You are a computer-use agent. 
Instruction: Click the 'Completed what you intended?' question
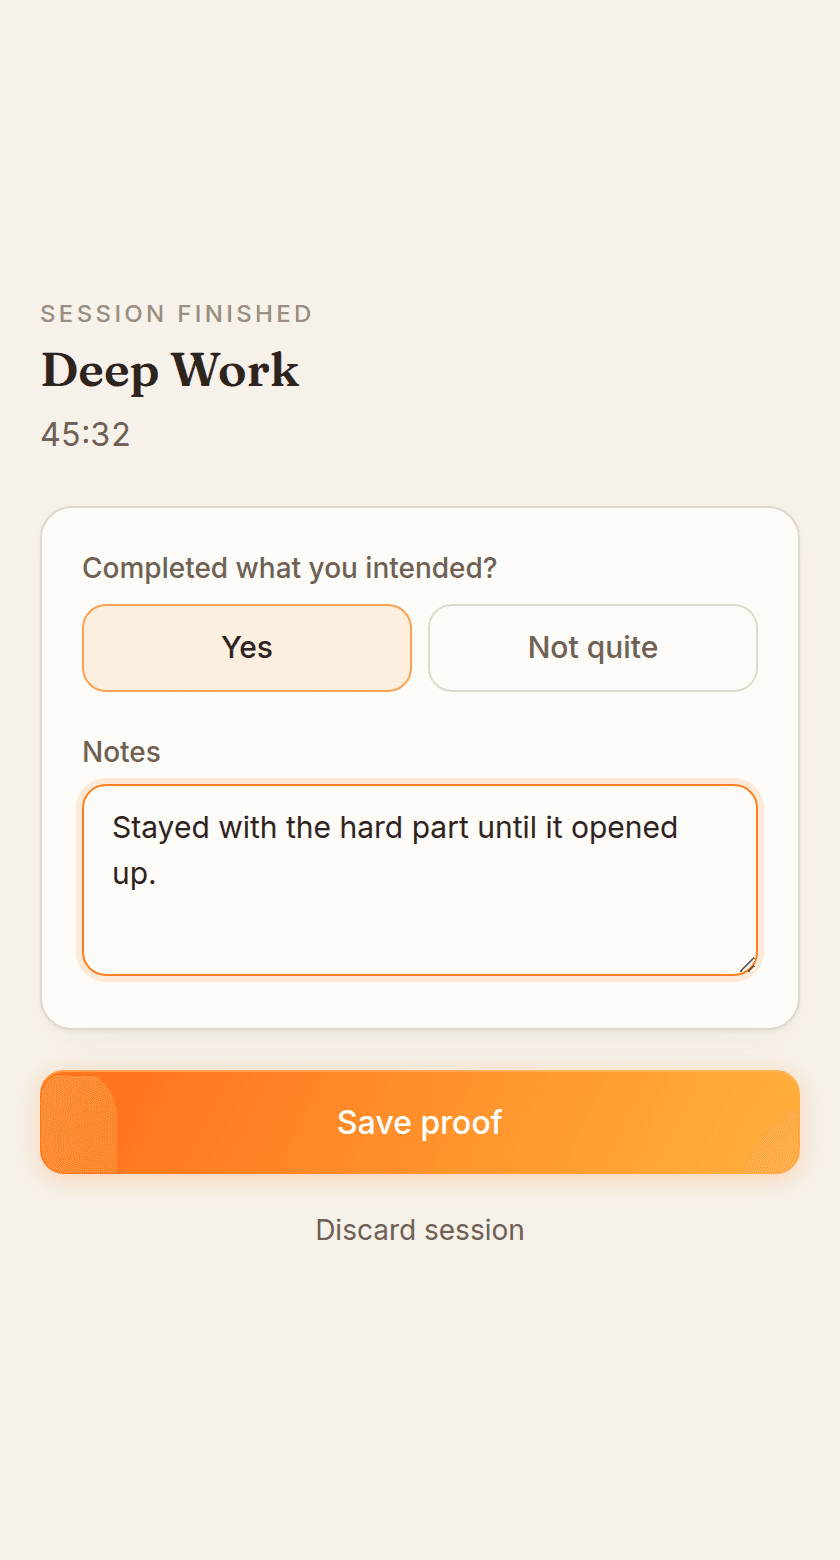tap(290, 568)
